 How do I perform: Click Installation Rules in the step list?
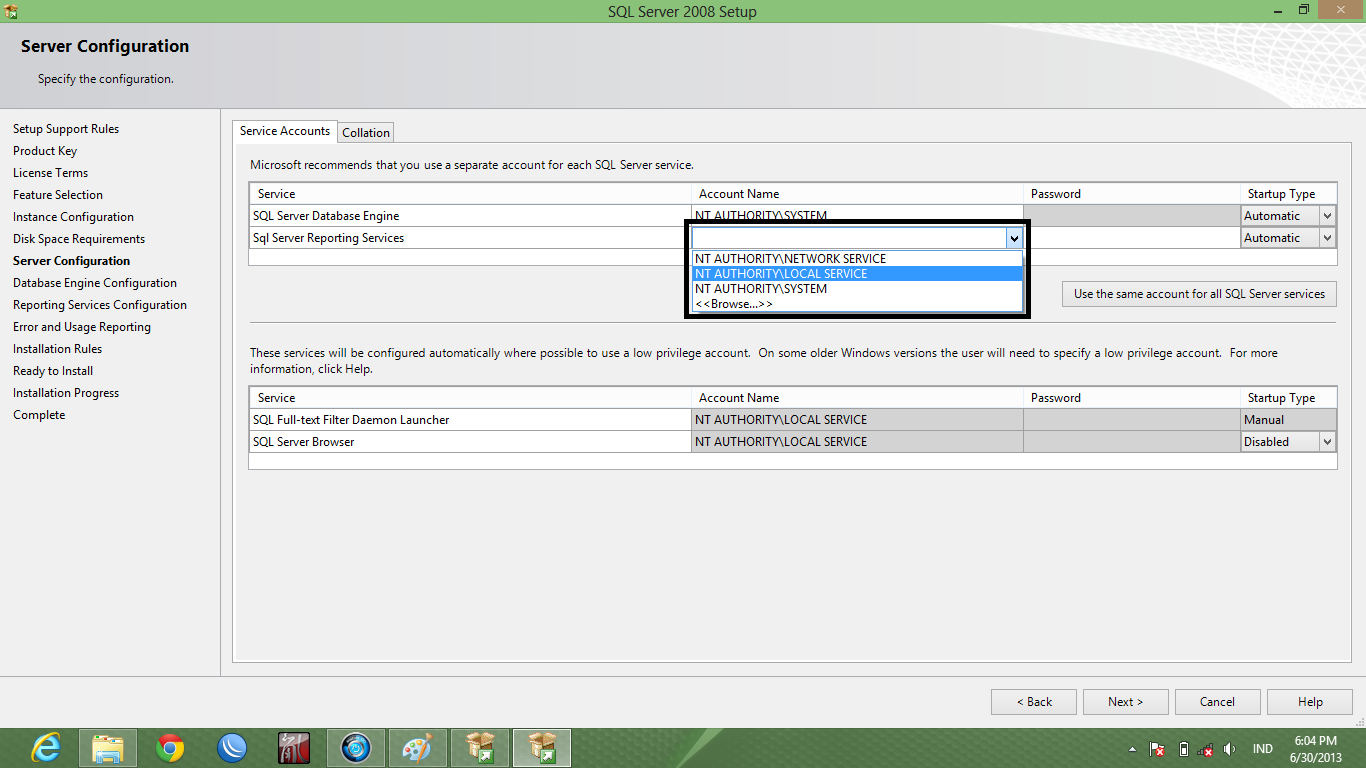(x=57, y=349)
